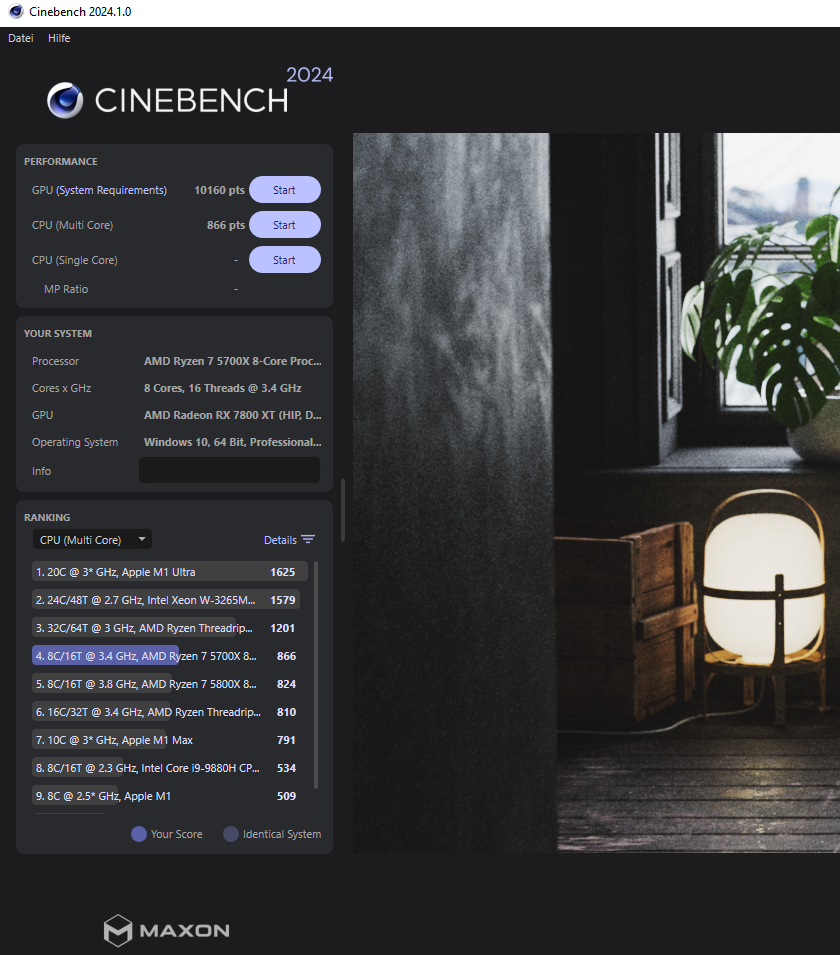Click the Info input field
The width and height of the screenshot is (840, 955).
pyautogui.click(x=230, y=470)
